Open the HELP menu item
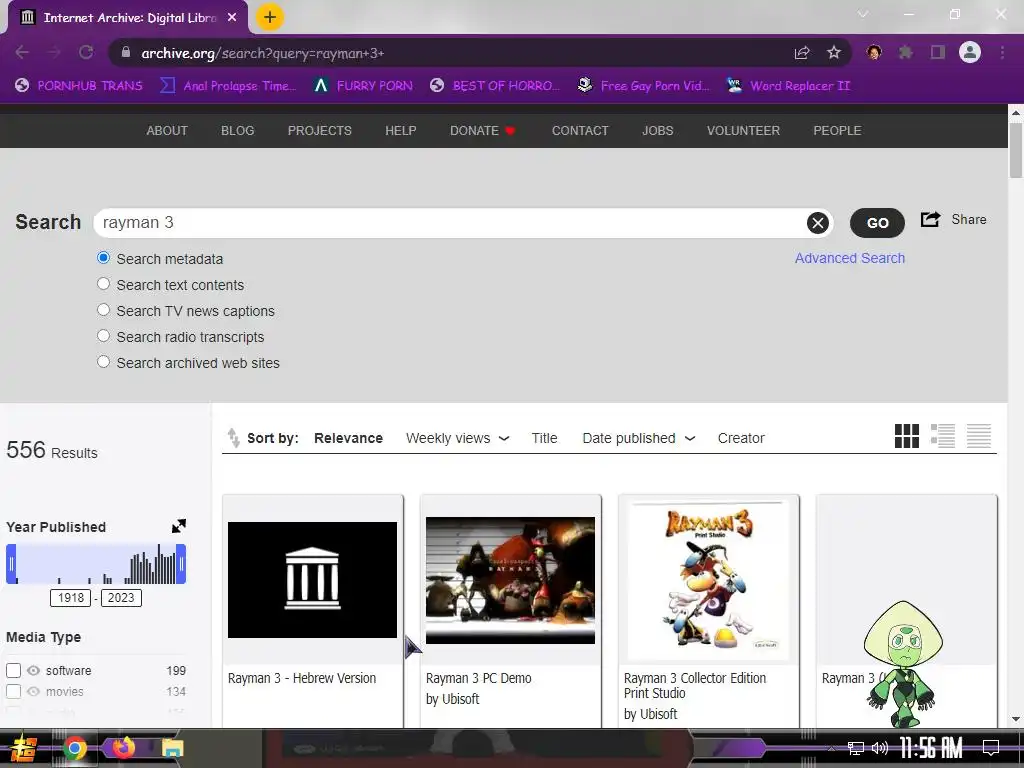This screenshot has height=768, width=1024. pos(401,131)
